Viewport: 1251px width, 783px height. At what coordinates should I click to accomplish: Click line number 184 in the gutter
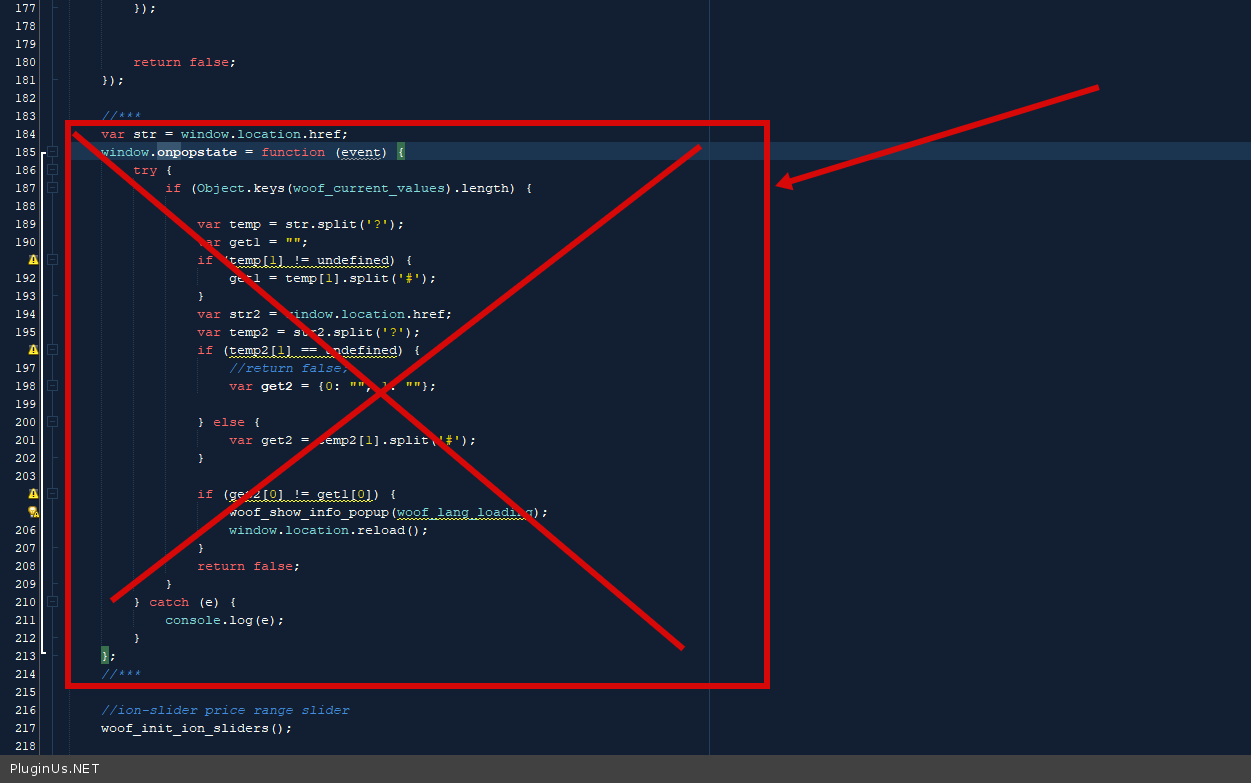[26, 134]
